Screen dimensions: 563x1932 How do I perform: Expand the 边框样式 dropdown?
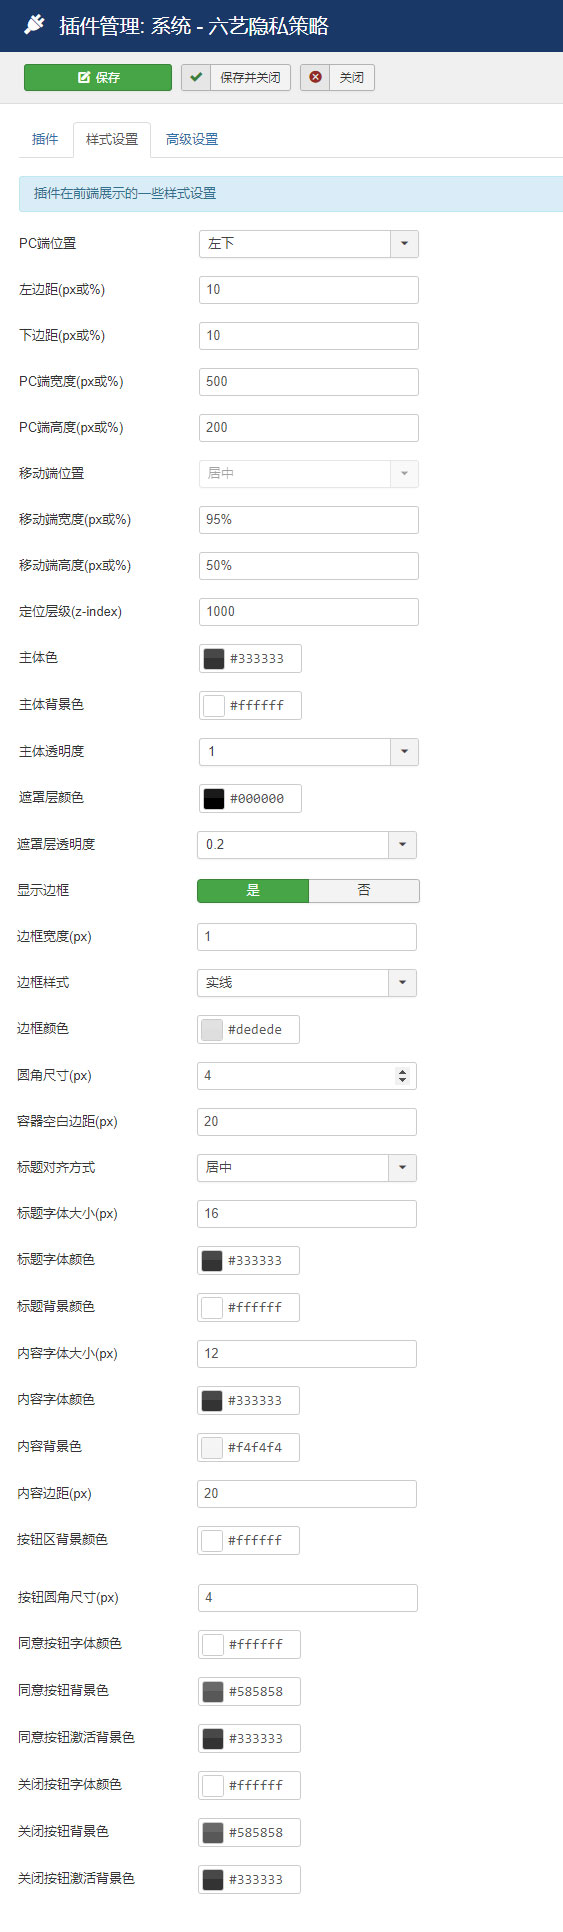click(402, 982)
